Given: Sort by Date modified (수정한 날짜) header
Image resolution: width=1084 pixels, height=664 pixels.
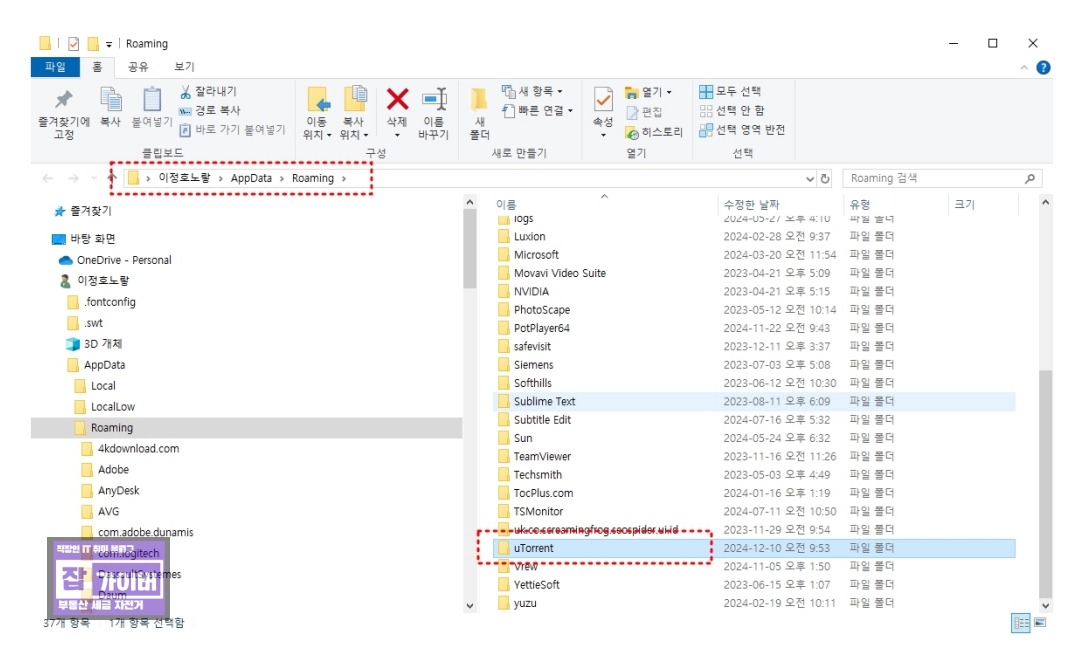Looking at the screenshot, I should click(751, 205).
